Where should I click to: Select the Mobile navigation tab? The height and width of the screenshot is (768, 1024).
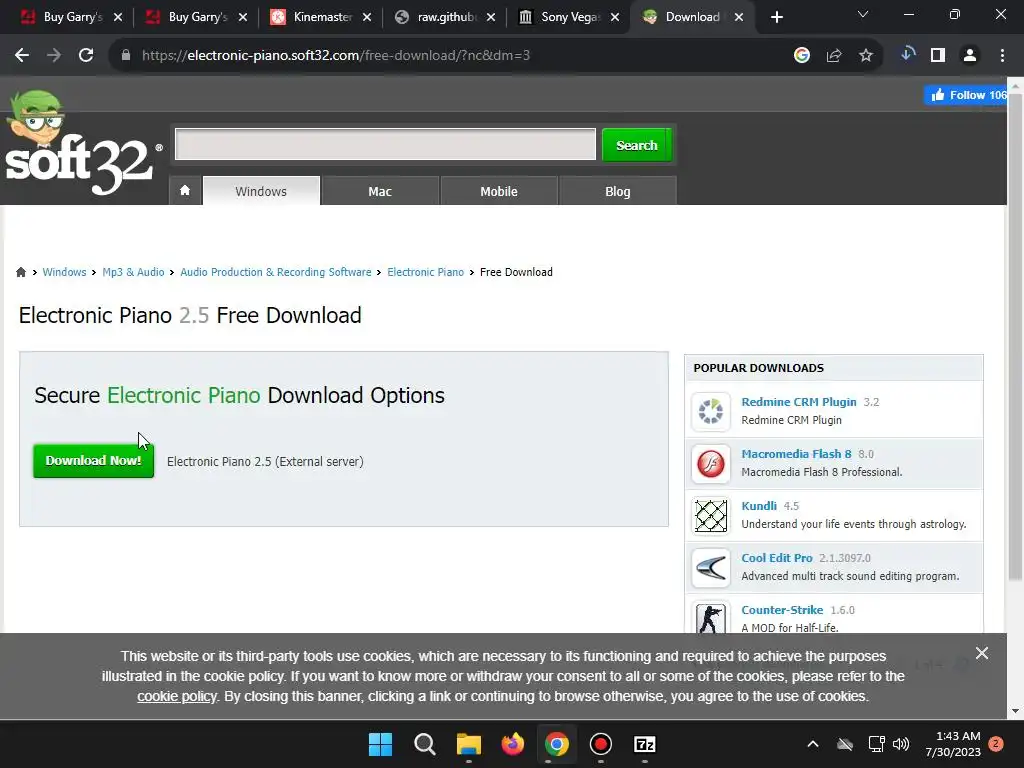pos(499,191)
